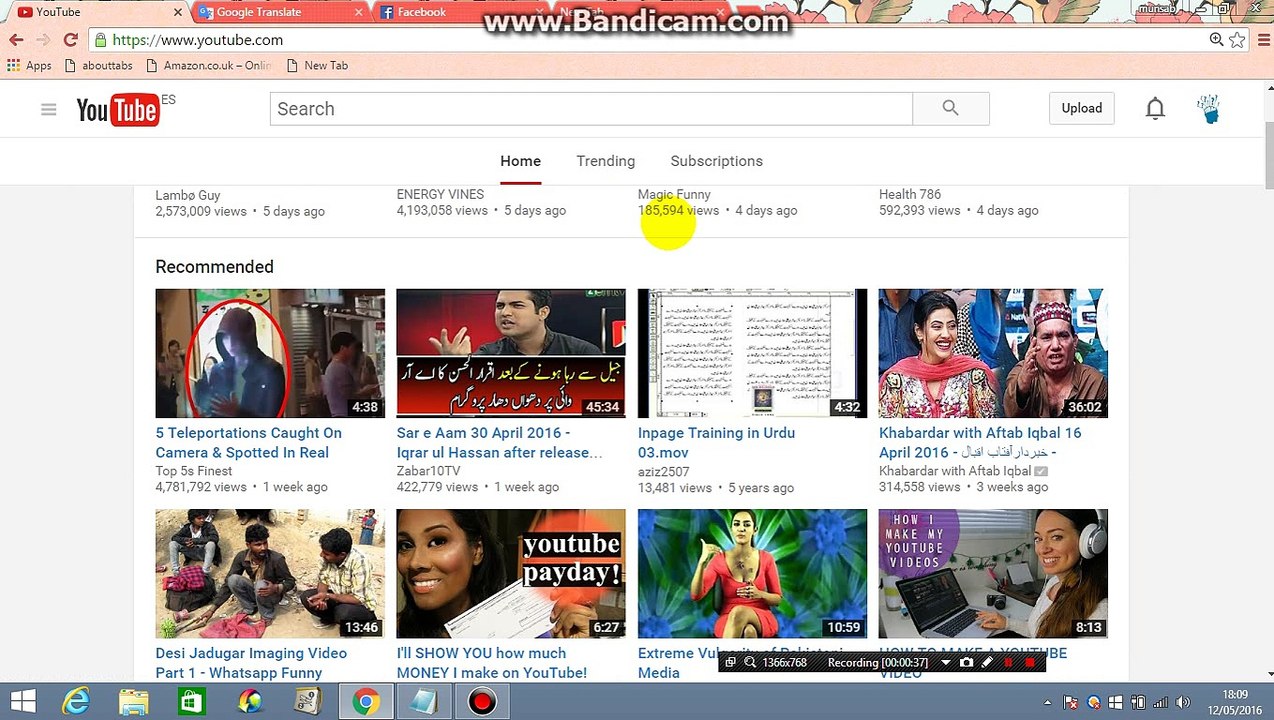Image resolution: width=1274 pixels, height=720 pixels.
Task: Open the notifications bell
Action: click(x=1155, y=108)
